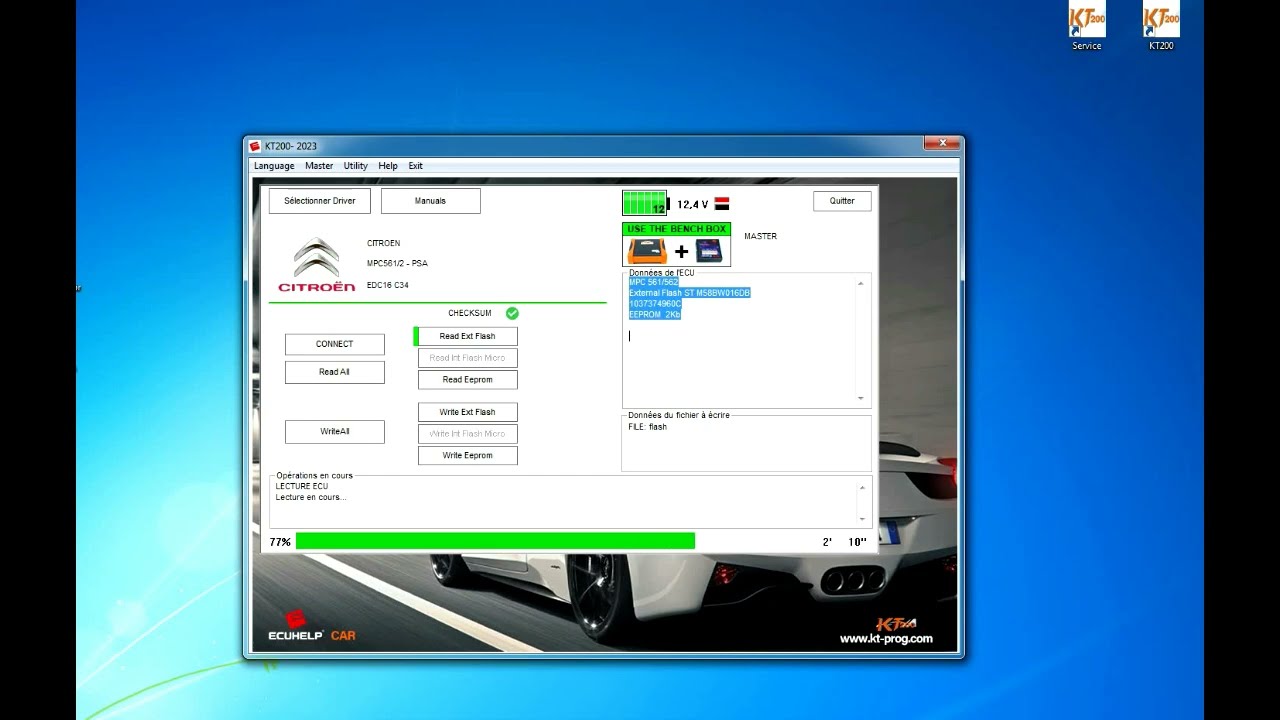
Task: Click the 'EDC16 C34' ECU label
Action: point(387,285)
